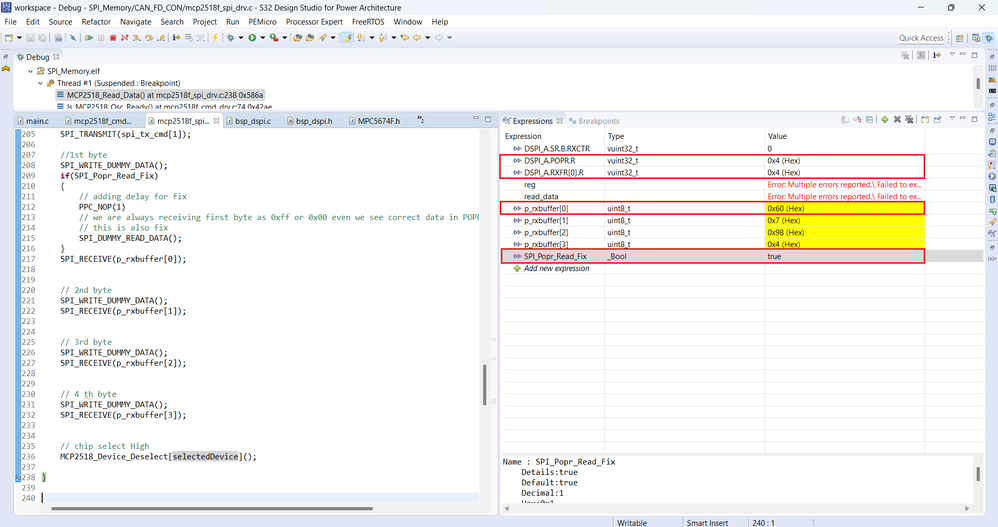Switch to the MPC5674F.h editor tab

click(x=375, y=121)
